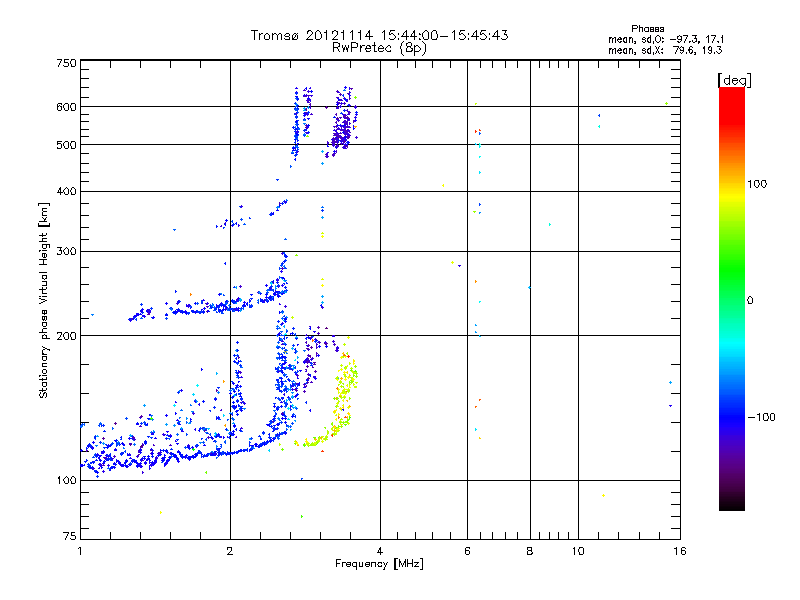The image size is (800, 600).
Task: Click the 'mean, sd,O: -97.3, 17.1' line
Action: [666, 39]
